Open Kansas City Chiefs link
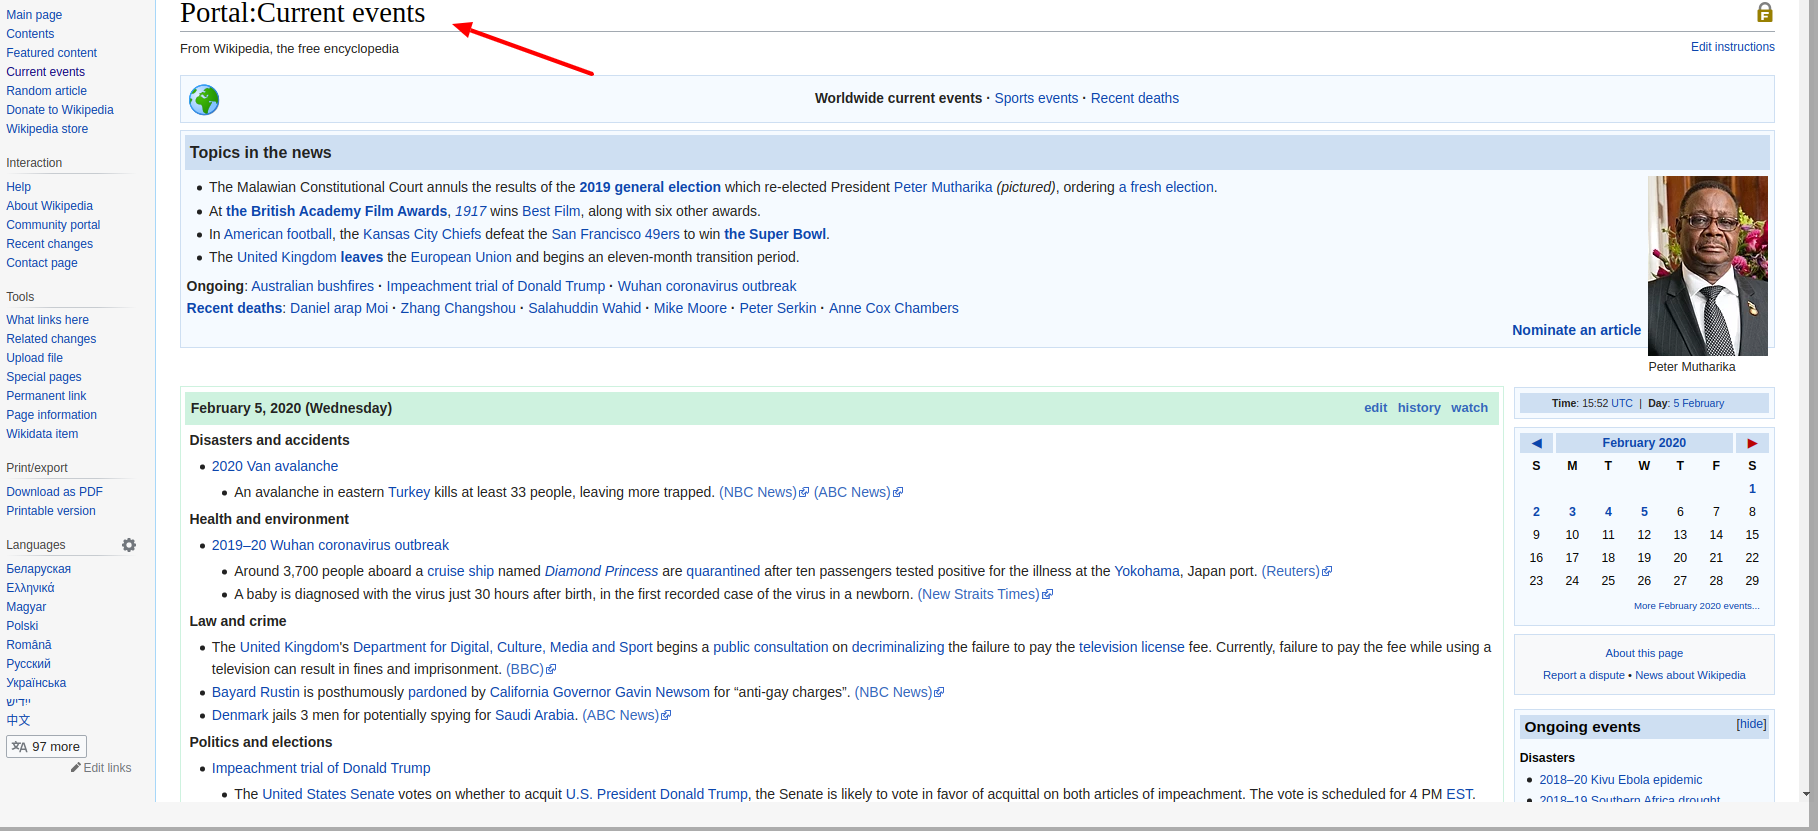Viewport: 1818px width, 831px height. [422, 234]
